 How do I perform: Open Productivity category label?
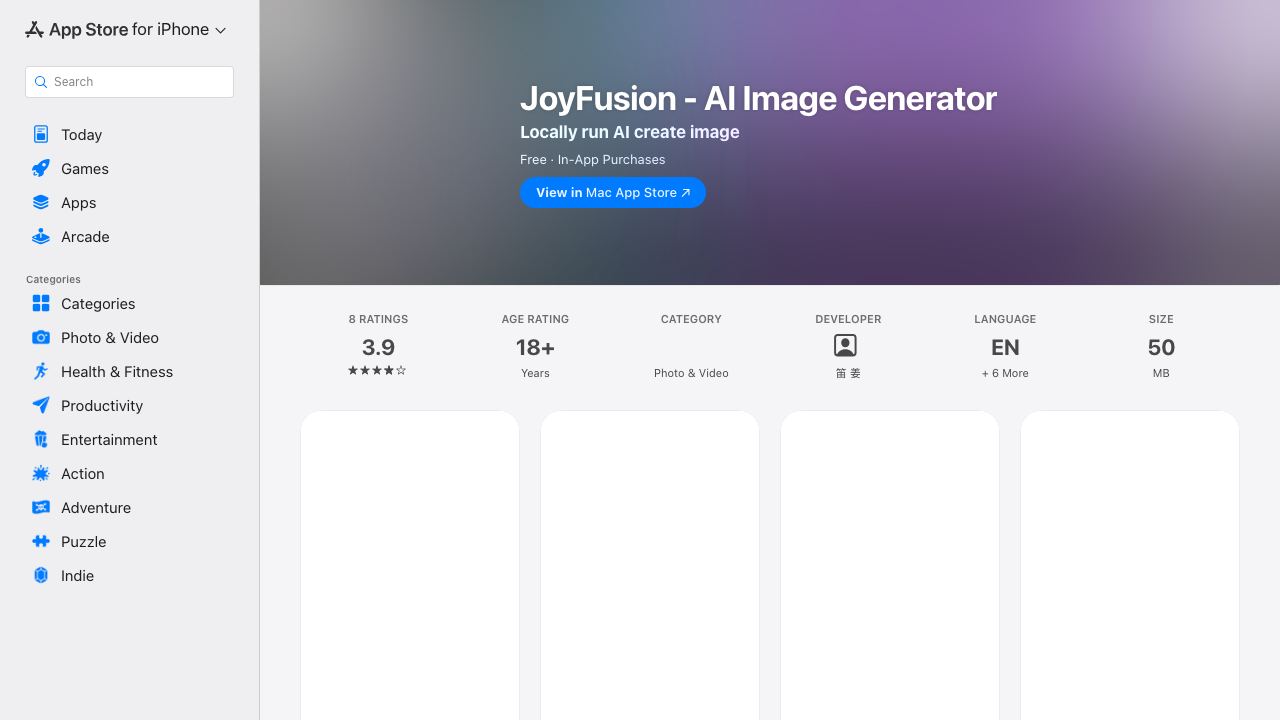102,406
